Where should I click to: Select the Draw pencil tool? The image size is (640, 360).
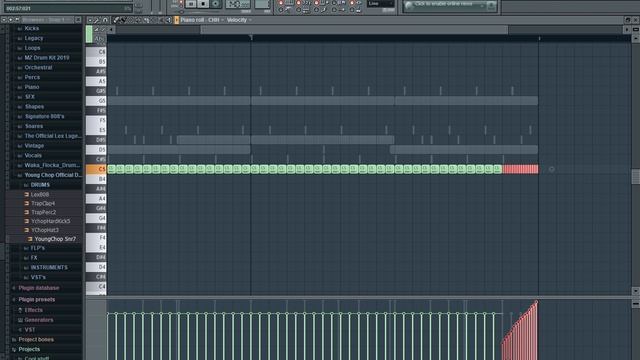pos(116,20)
